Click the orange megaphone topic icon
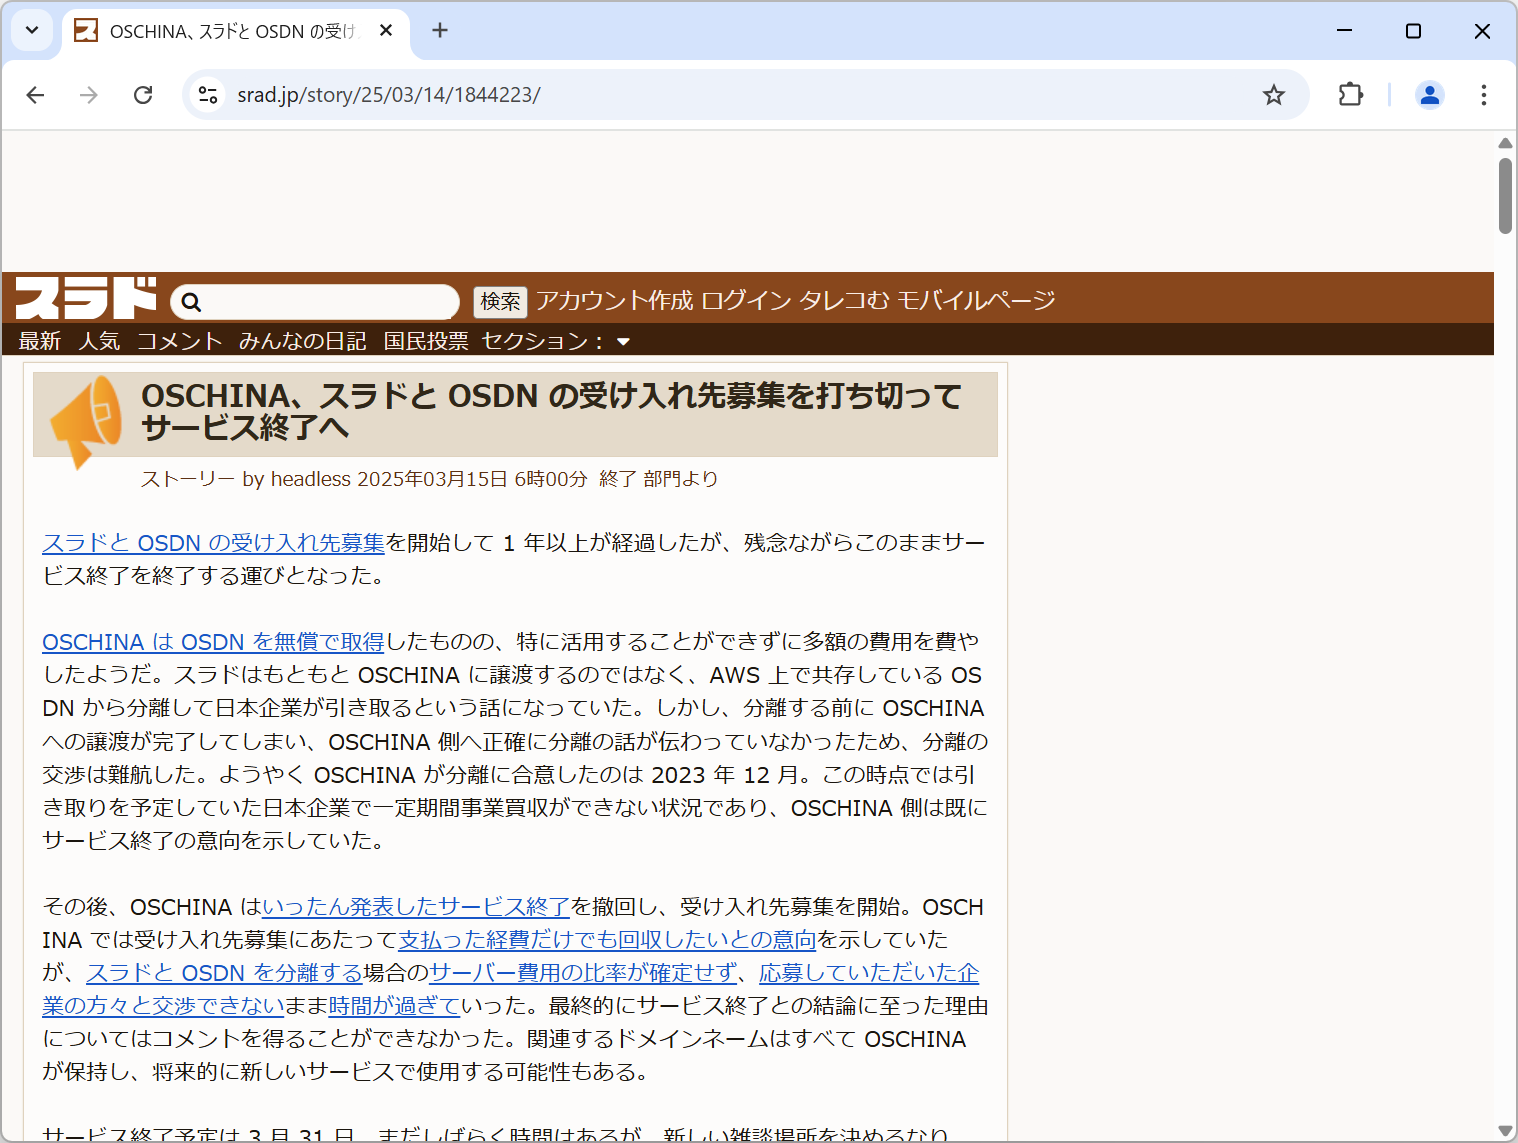Image resolution: width=1518 pixels, height=1143 pixels. coord(87,421)
